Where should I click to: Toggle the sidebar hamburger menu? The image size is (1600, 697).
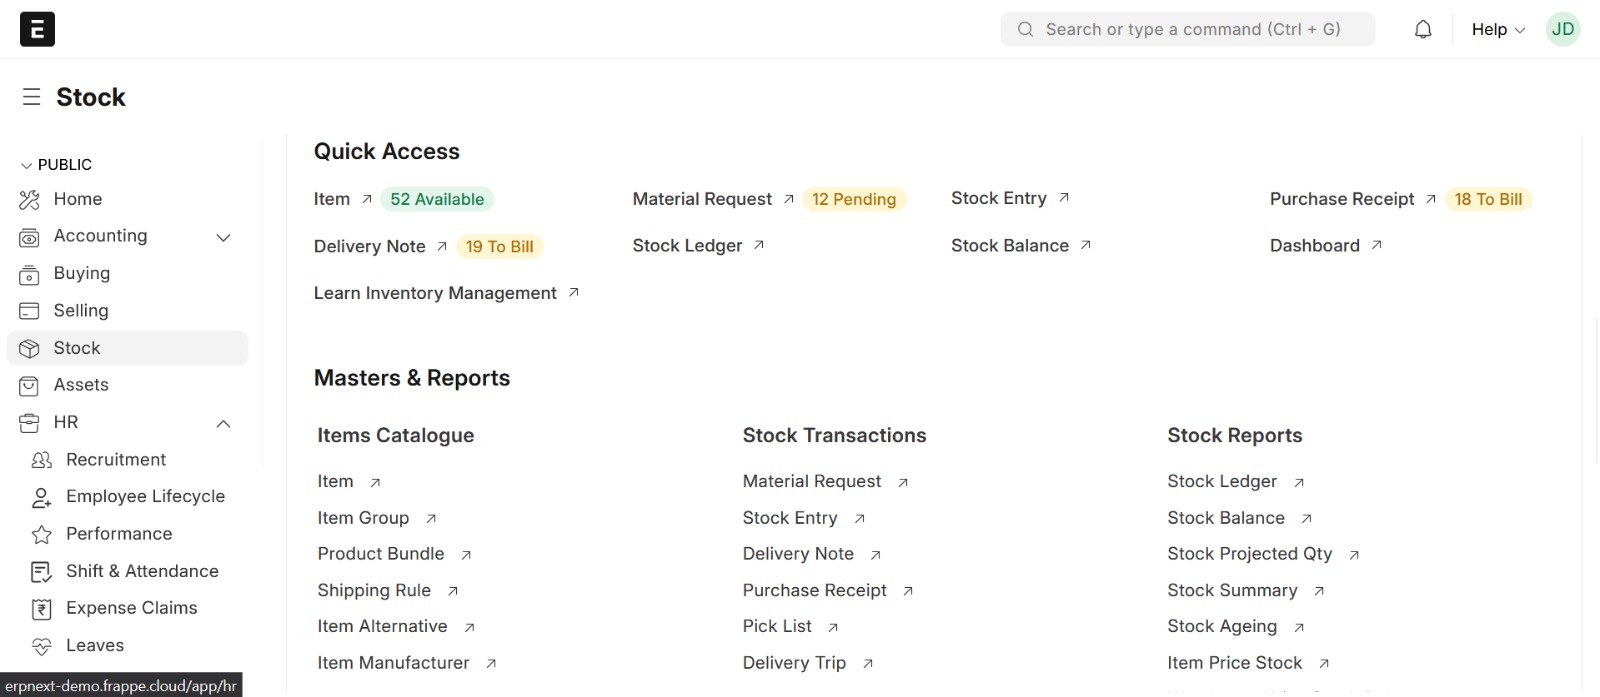pyautogui.click(x=32, y=97)
